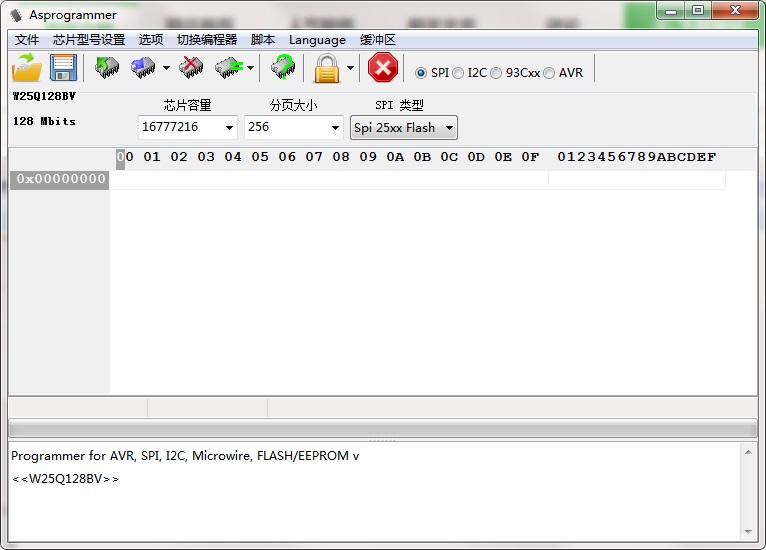Open a file with the folder icon

tap(27, 67)
